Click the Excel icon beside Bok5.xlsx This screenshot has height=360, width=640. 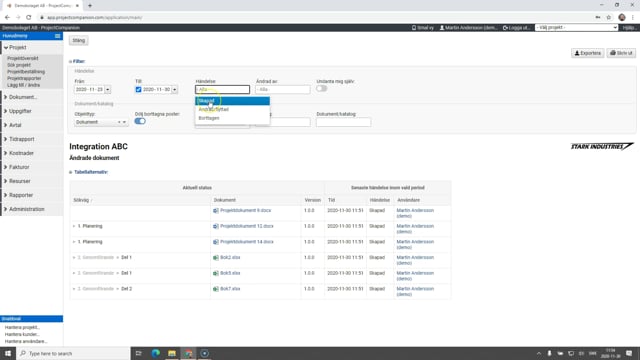click(x=216, y=273)
